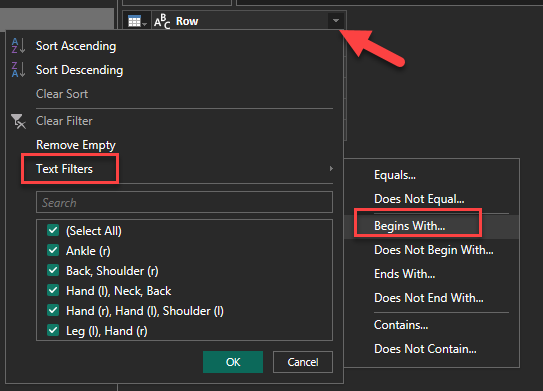Image resolution: width=543 pixels, height=391 pixels.
Task: Select the Begins With... filter
Action: pyautogui.click(x=410, y=226)
